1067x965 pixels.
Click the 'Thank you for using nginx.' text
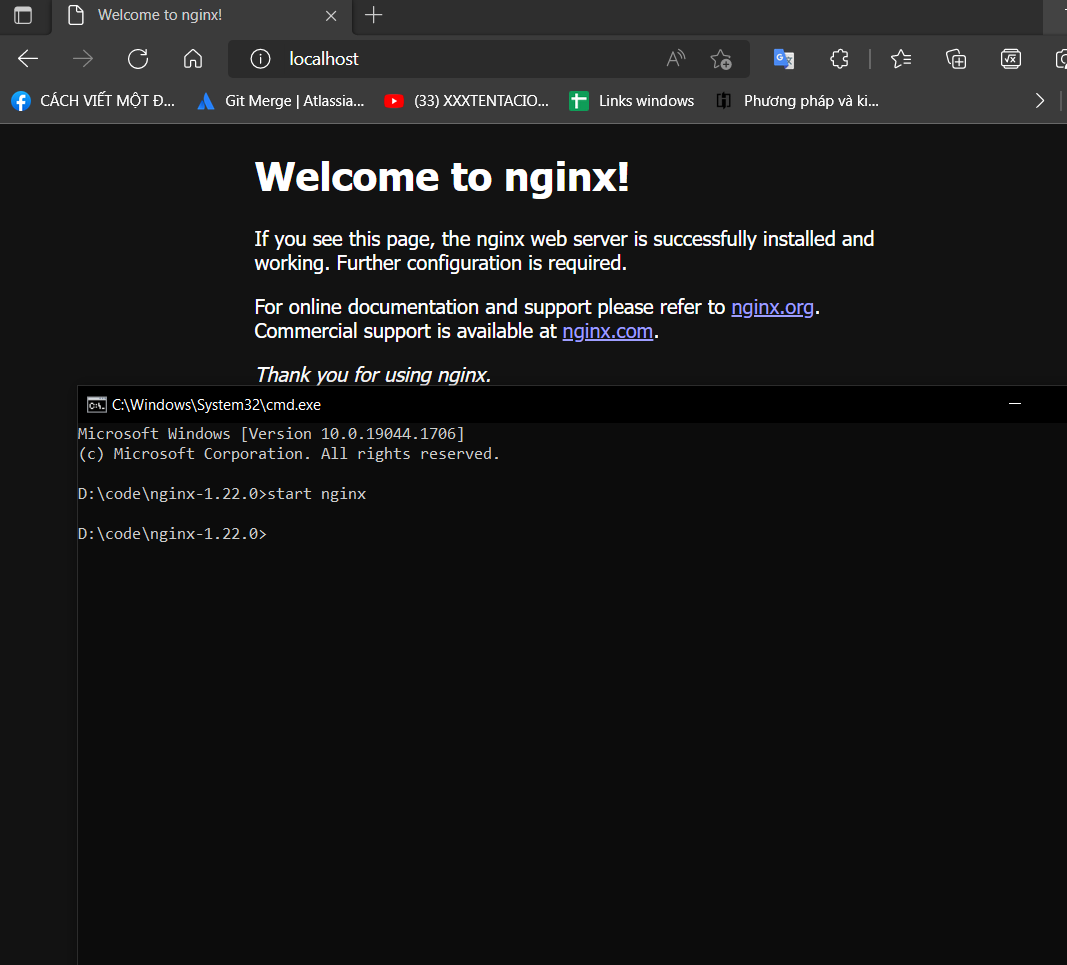click(x=373, y=375)
